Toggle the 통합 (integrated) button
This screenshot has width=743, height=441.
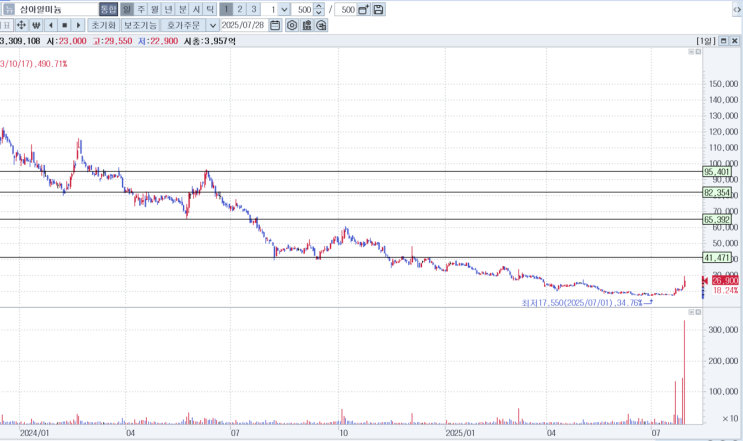(109, 9)
